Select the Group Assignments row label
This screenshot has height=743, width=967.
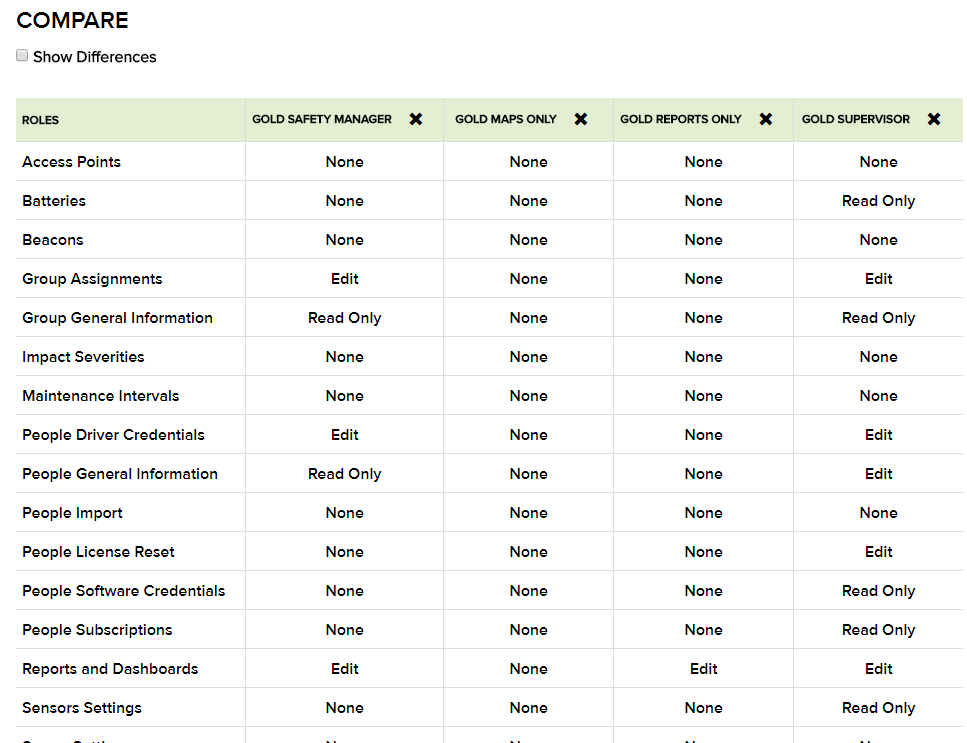point(92,279)
